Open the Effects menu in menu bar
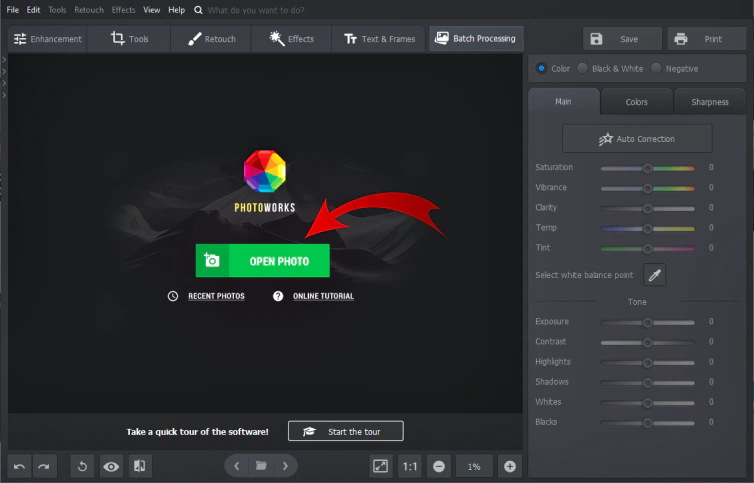 point(124,10)
